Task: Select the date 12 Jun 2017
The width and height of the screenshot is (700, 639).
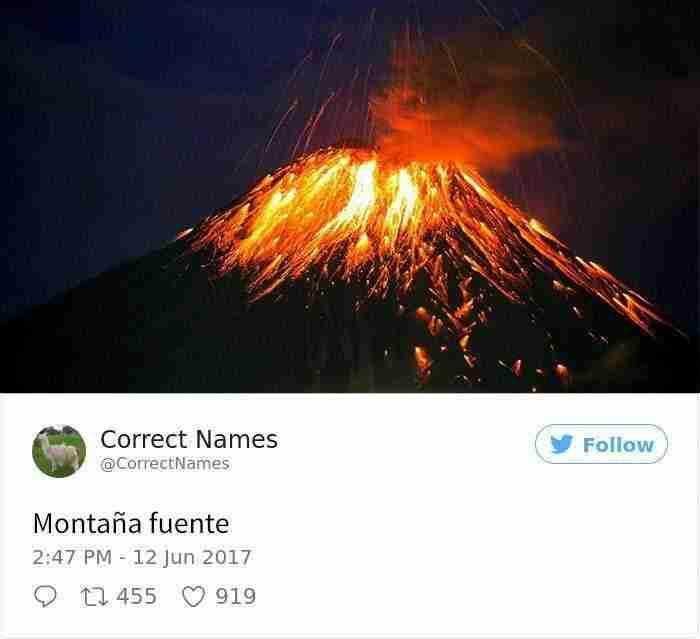Action: 192,558
